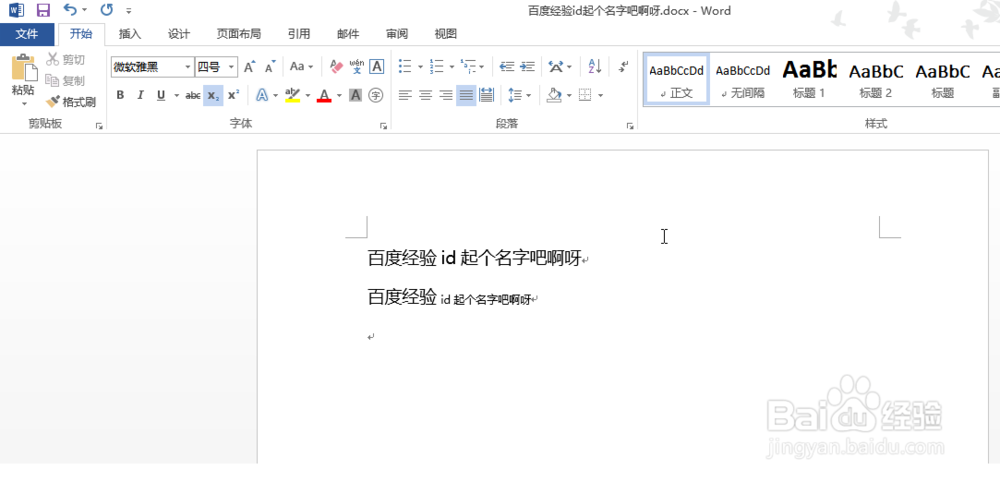1000x482 pixels.
Task: Switch to the 审阅 (Review) tab
Action: [x=397, y=34]
